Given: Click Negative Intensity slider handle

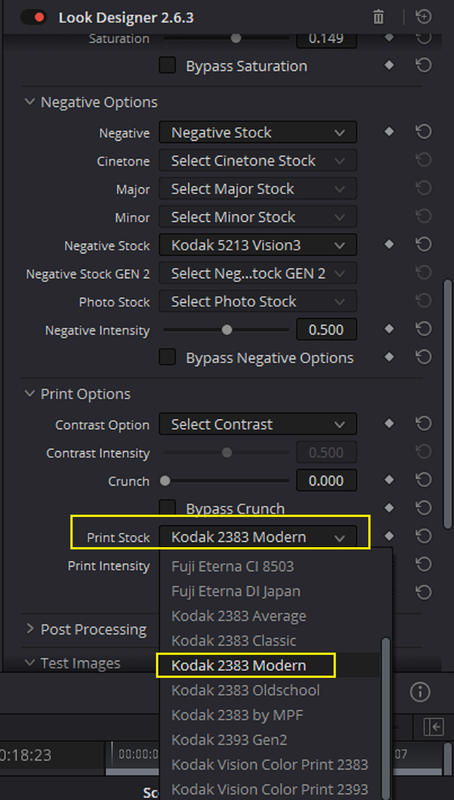Looking at the screenshot, I should point(227,330).
